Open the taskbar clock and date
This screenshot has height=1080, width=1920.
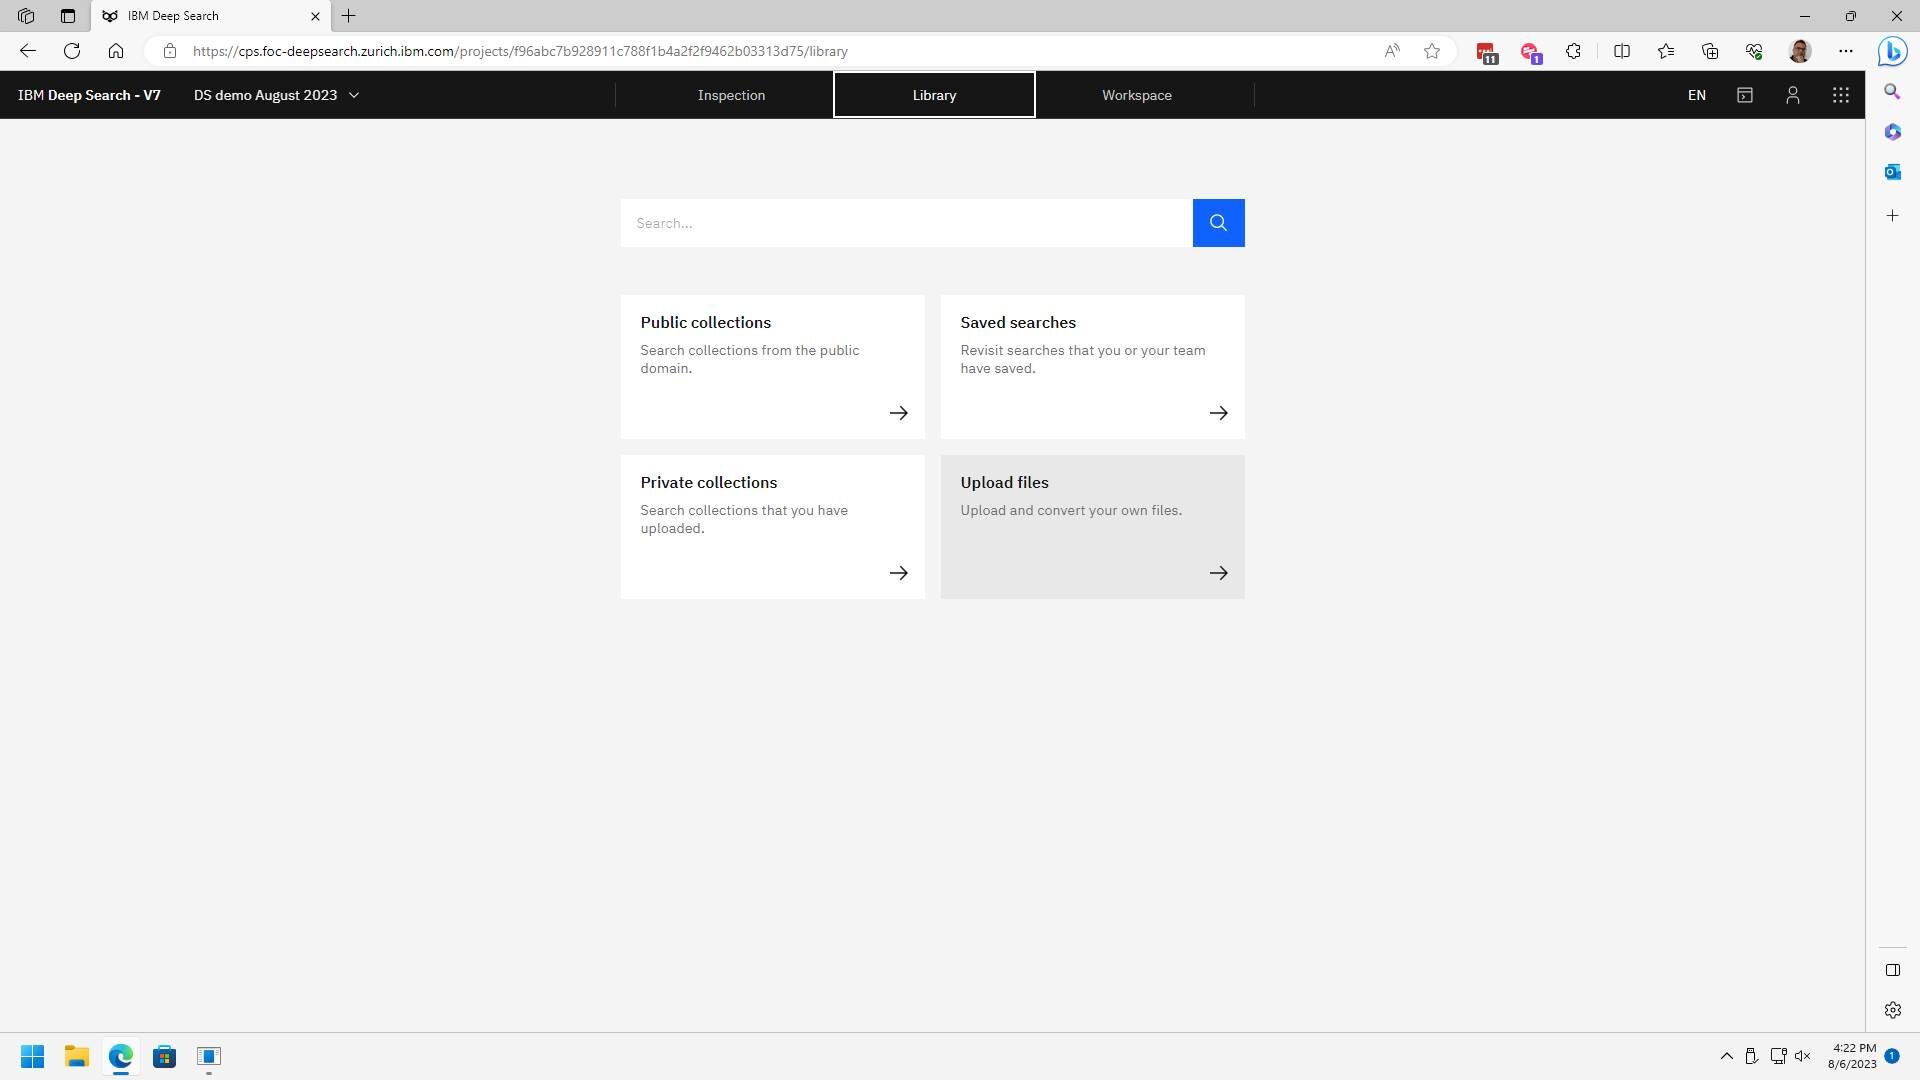[1853, 1056]
